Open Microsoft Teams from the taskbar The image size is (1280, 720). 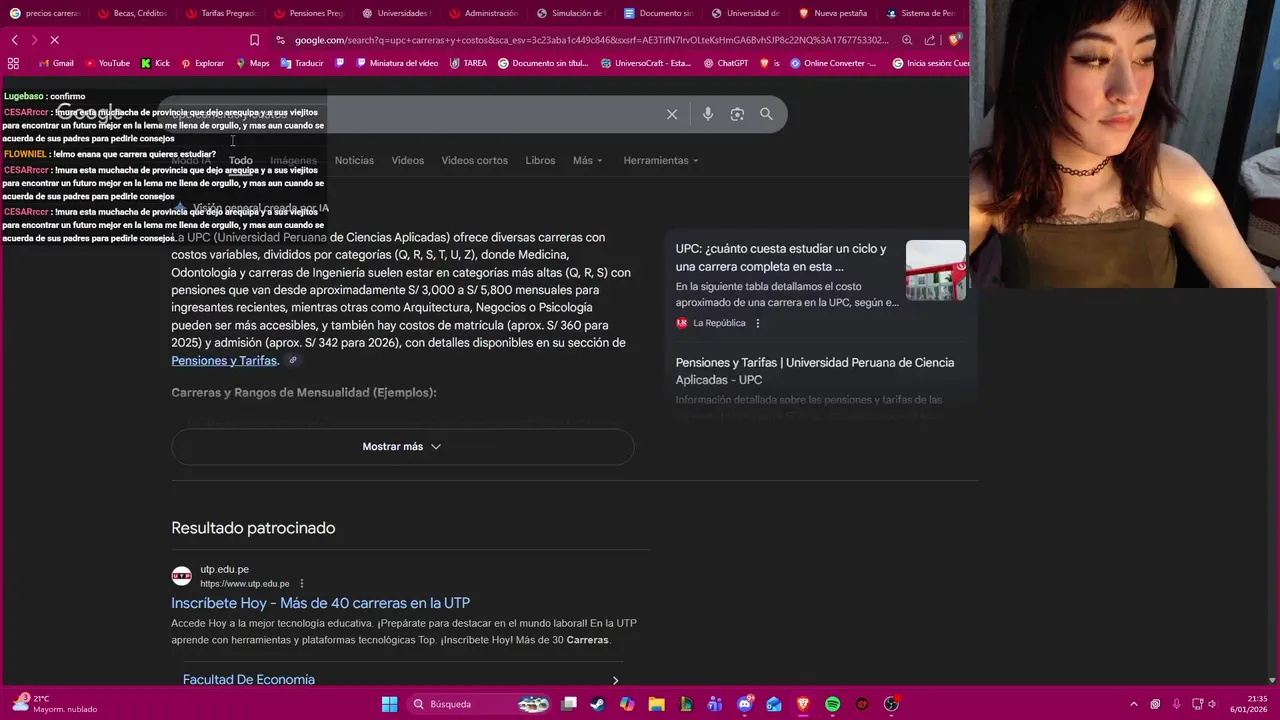[x=715, y=704]
